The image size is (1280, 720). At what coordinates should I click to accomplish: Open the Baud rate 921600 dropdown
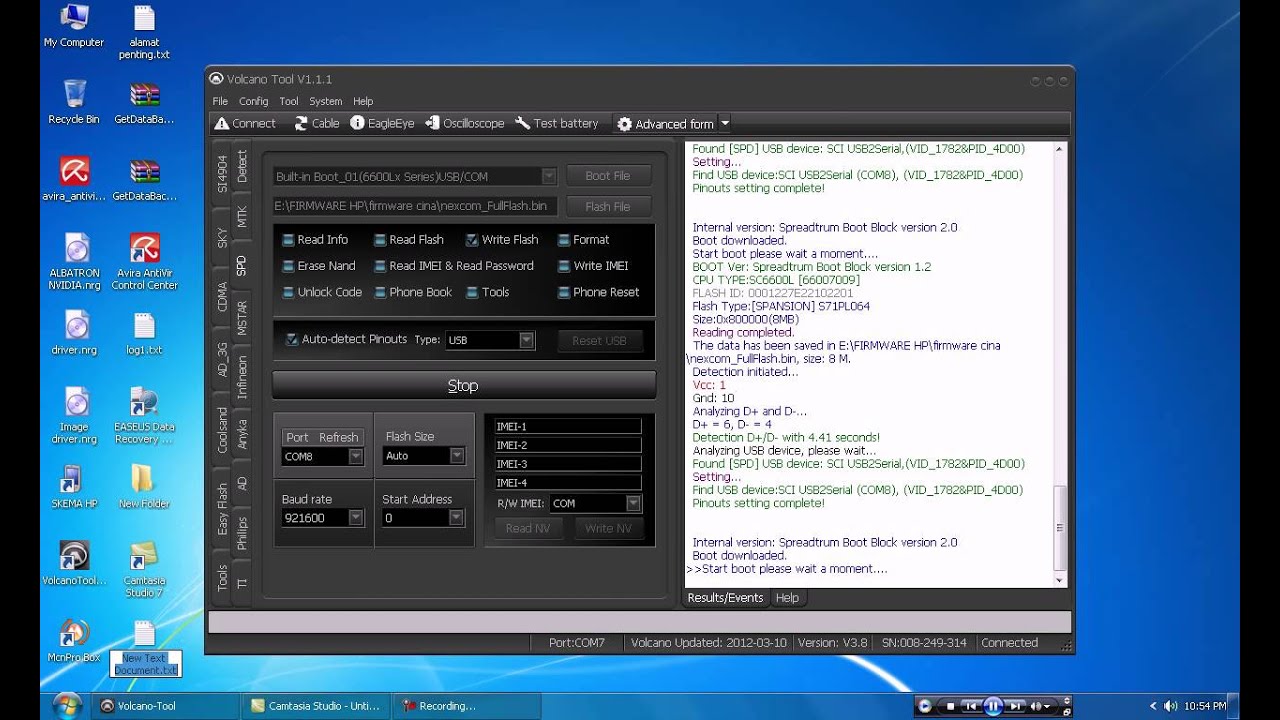pos(355,518)
